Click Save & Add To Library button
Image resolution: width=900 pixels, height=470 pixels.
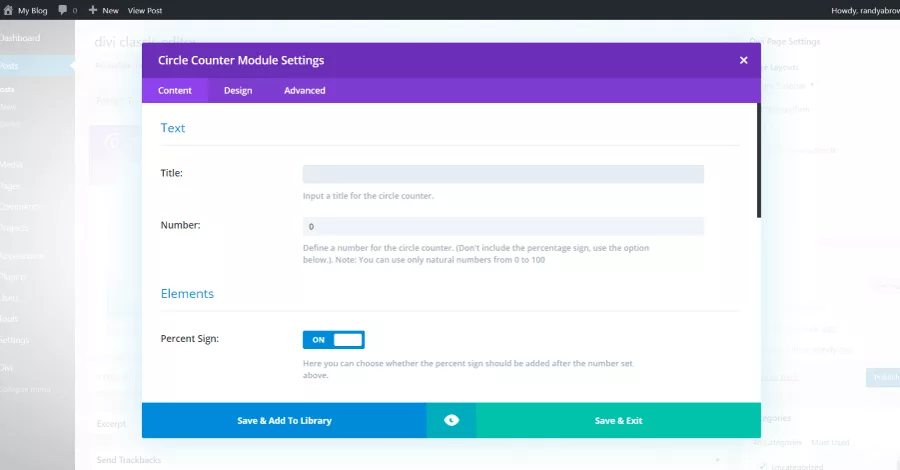(x=284, y=421)
